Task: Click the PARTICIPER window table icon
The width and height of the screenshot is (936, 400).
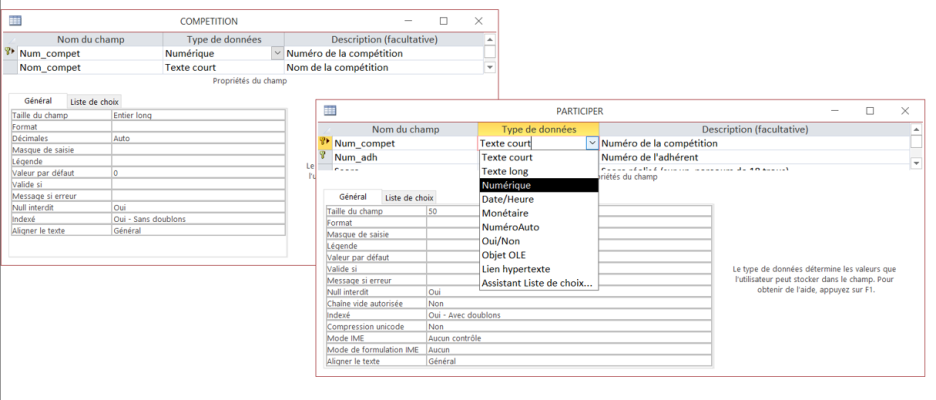Action: 330,110
